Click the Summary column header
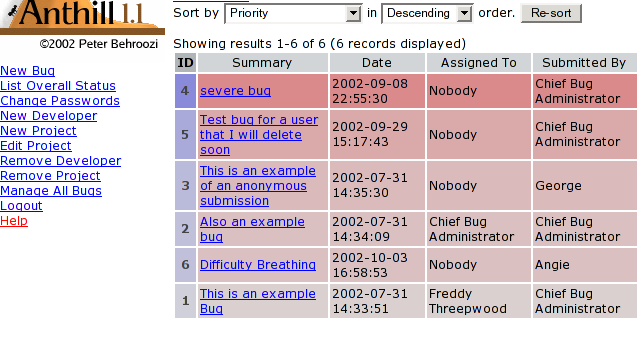640x360 pixels. [x=262, y=62]
